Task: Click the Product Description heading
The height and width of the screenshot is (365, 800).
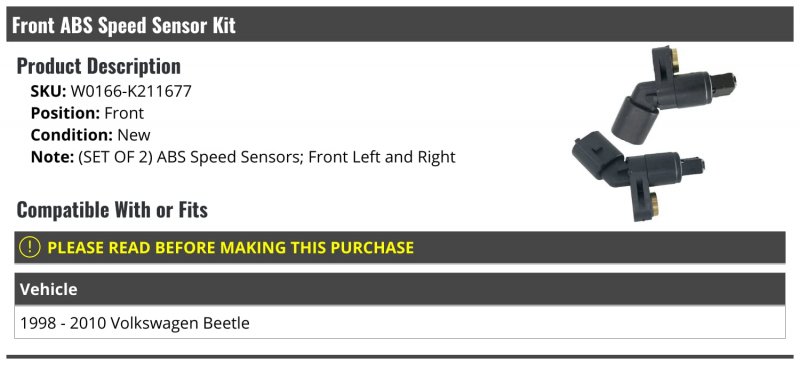Action: tap(98, 66)
